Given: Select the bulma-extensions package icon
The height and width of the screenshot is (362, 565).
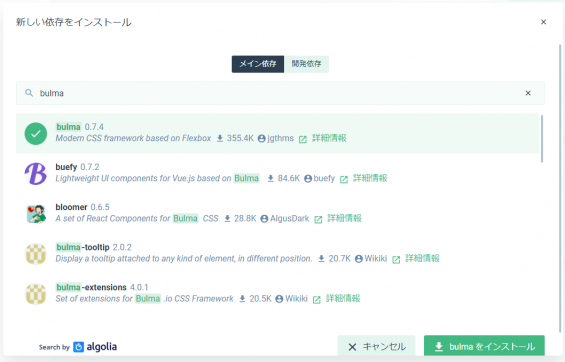Looking at the screenshot, I should [36, 294].
